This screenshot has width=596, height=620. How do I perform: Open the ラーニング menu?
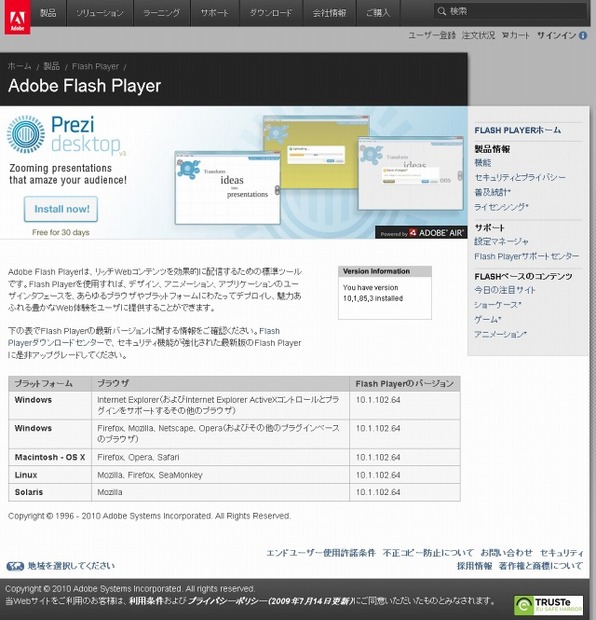(162, 13)
